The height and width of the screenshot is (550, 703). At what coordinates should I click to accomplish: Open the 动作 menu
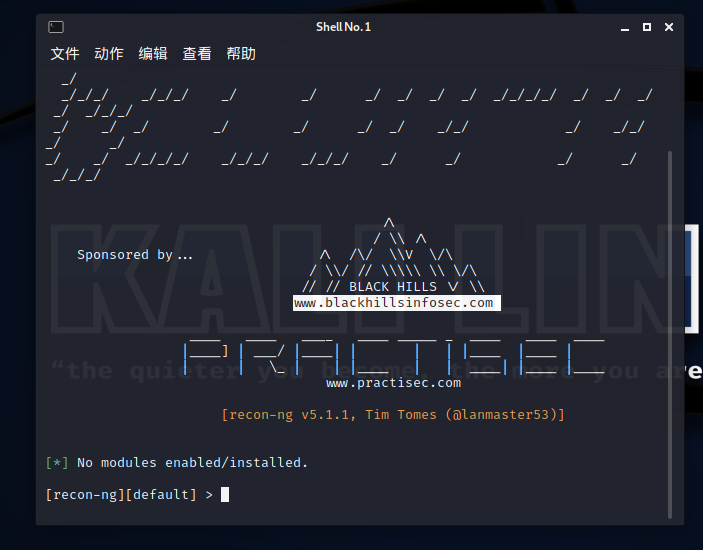point(108,54)
